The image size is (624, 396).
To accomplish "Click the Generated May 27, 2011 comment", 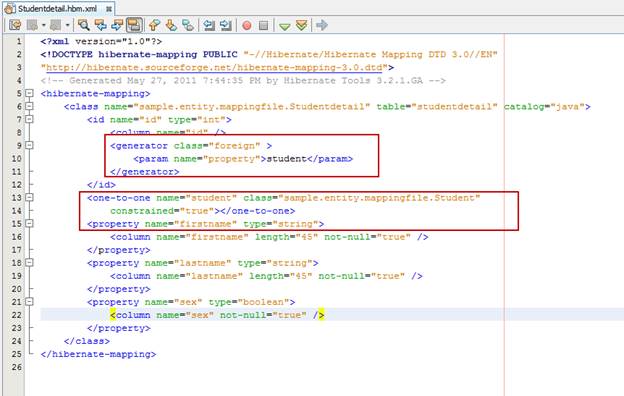I will pos(243,80).
